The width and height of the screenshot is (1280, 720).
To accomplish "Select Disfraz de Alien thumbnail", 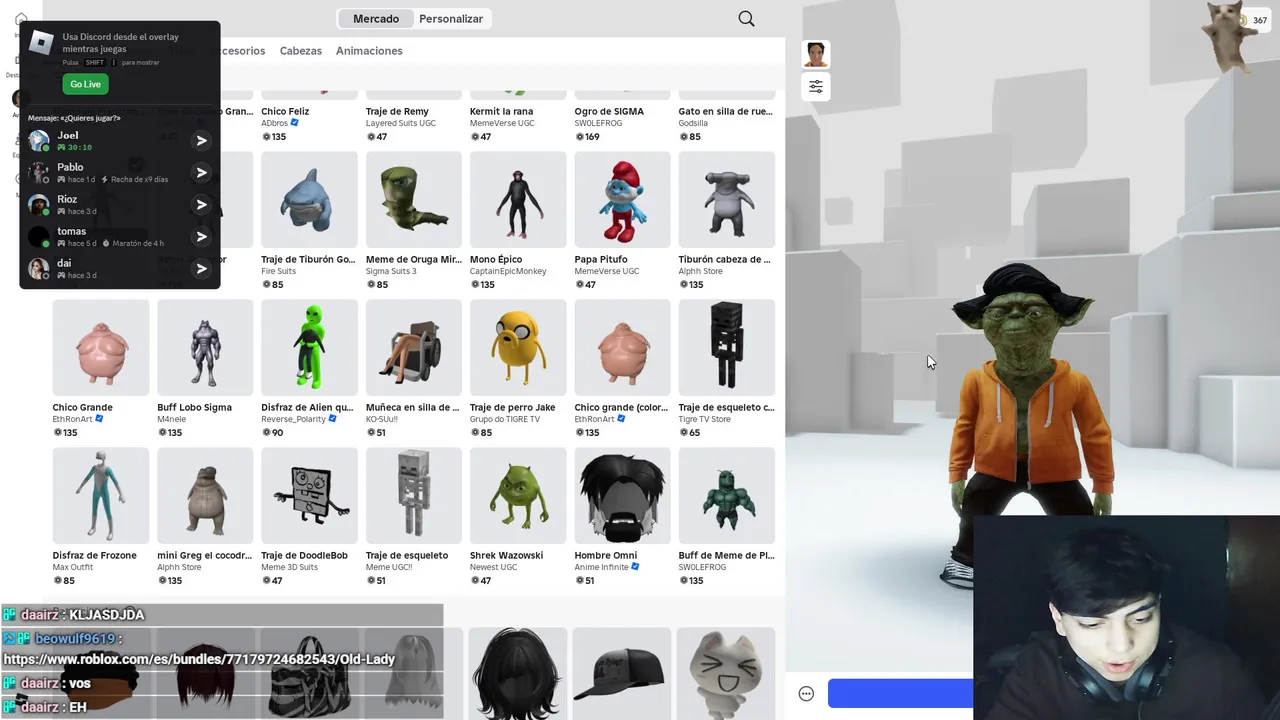I will coord(309,348).
